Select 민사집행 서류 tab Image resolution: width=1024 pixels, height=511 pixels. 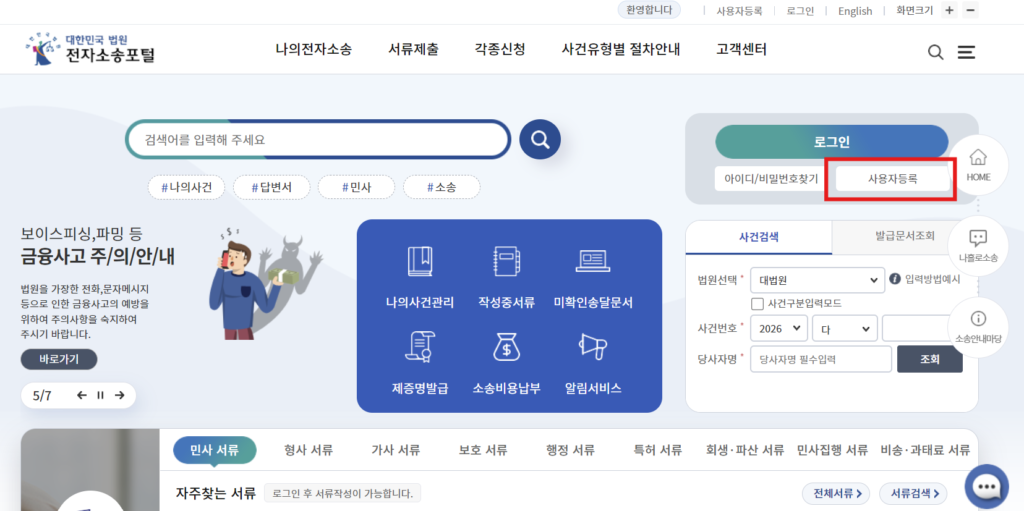(x=833, y=450)
